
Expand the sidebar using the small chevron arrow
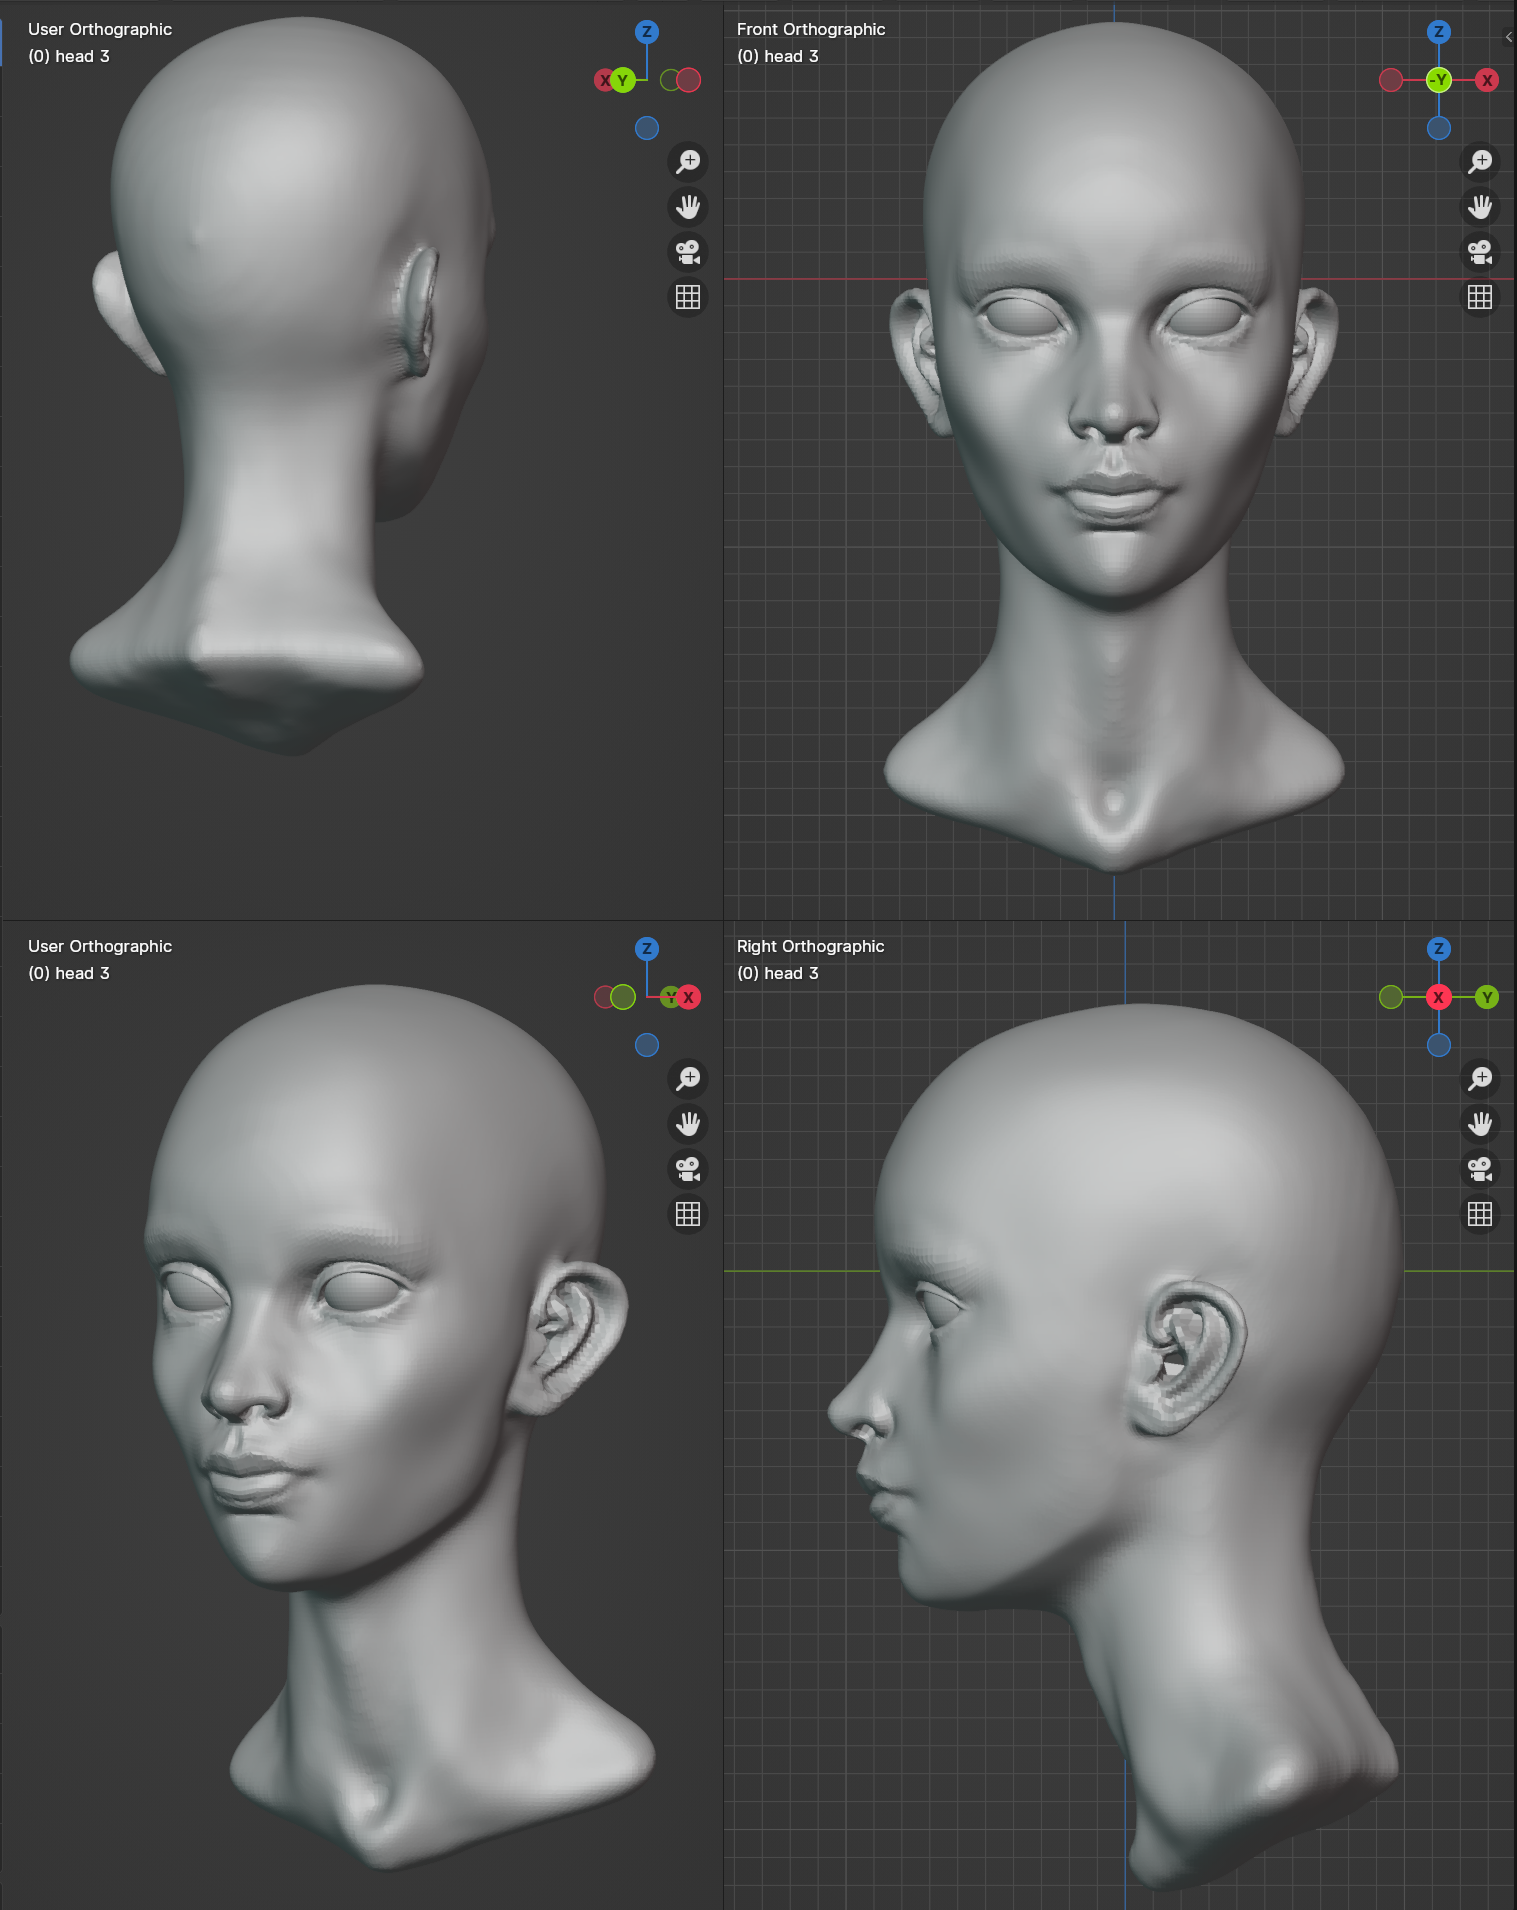coord(1508,37)
